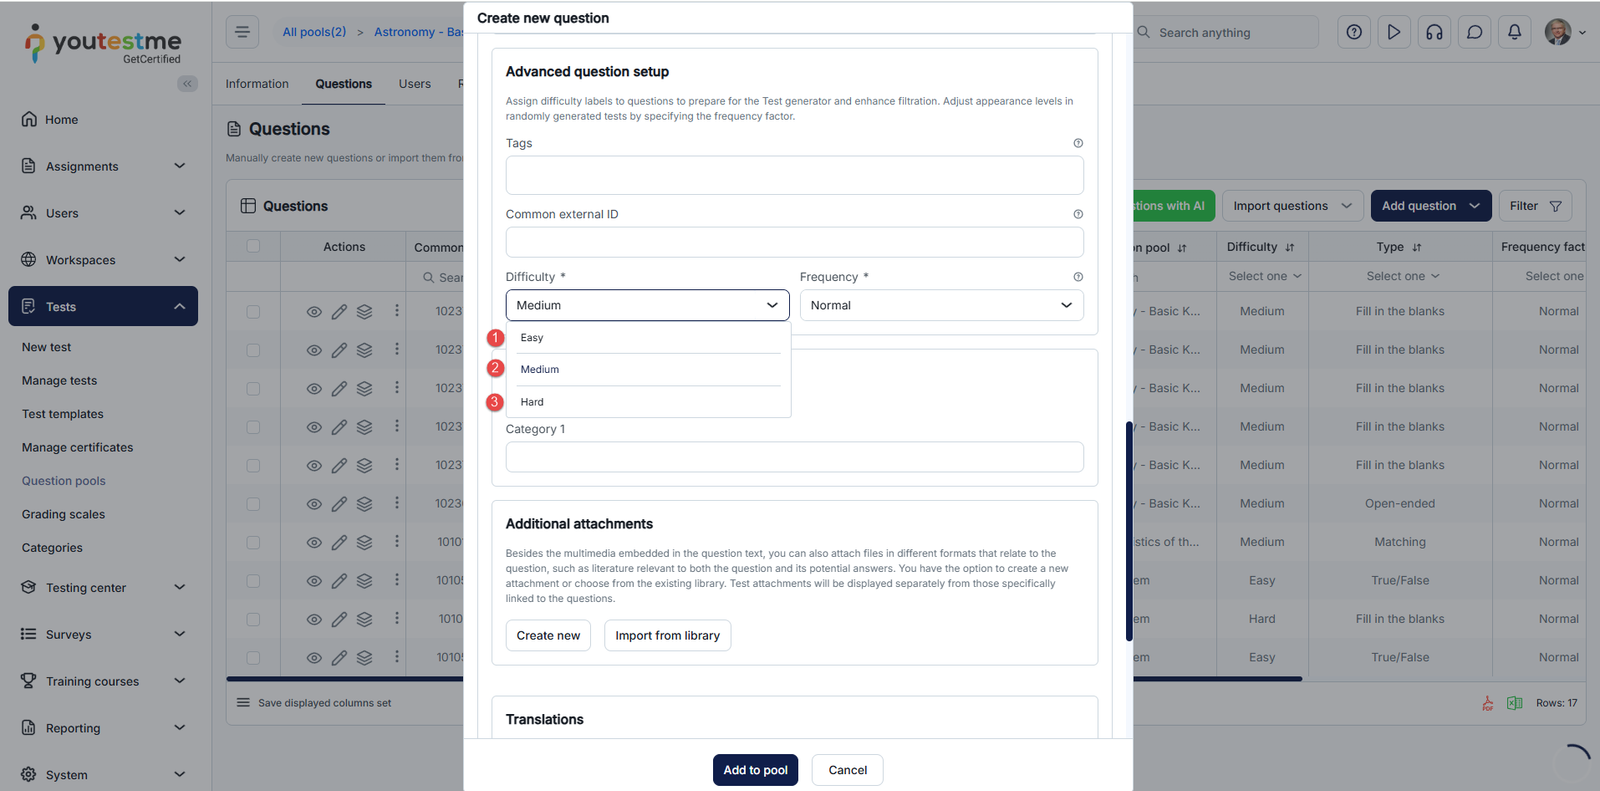1600x791 pixels.
Task: Click the Tags help info icon
Action: tap(1078, 143)
